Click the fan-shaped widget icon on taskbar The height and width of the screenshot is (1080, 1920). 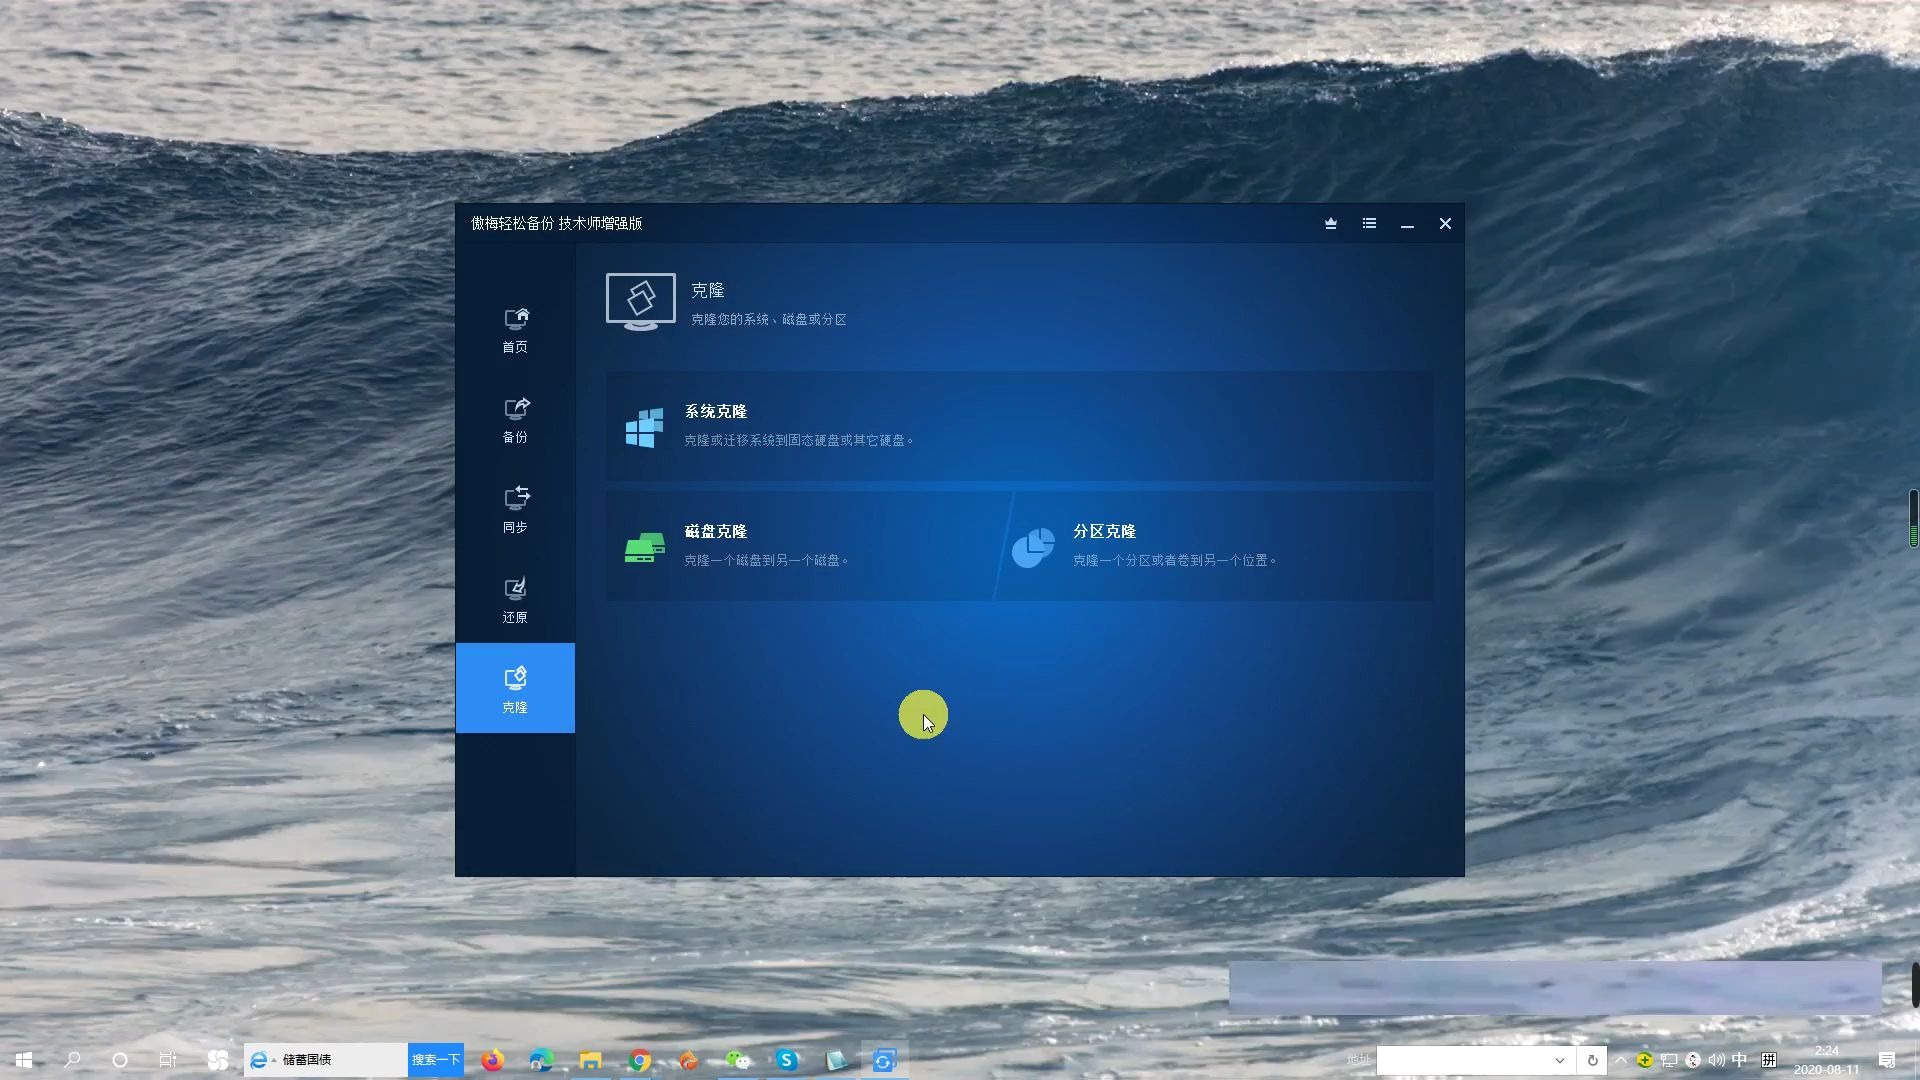pos(217,1060)
